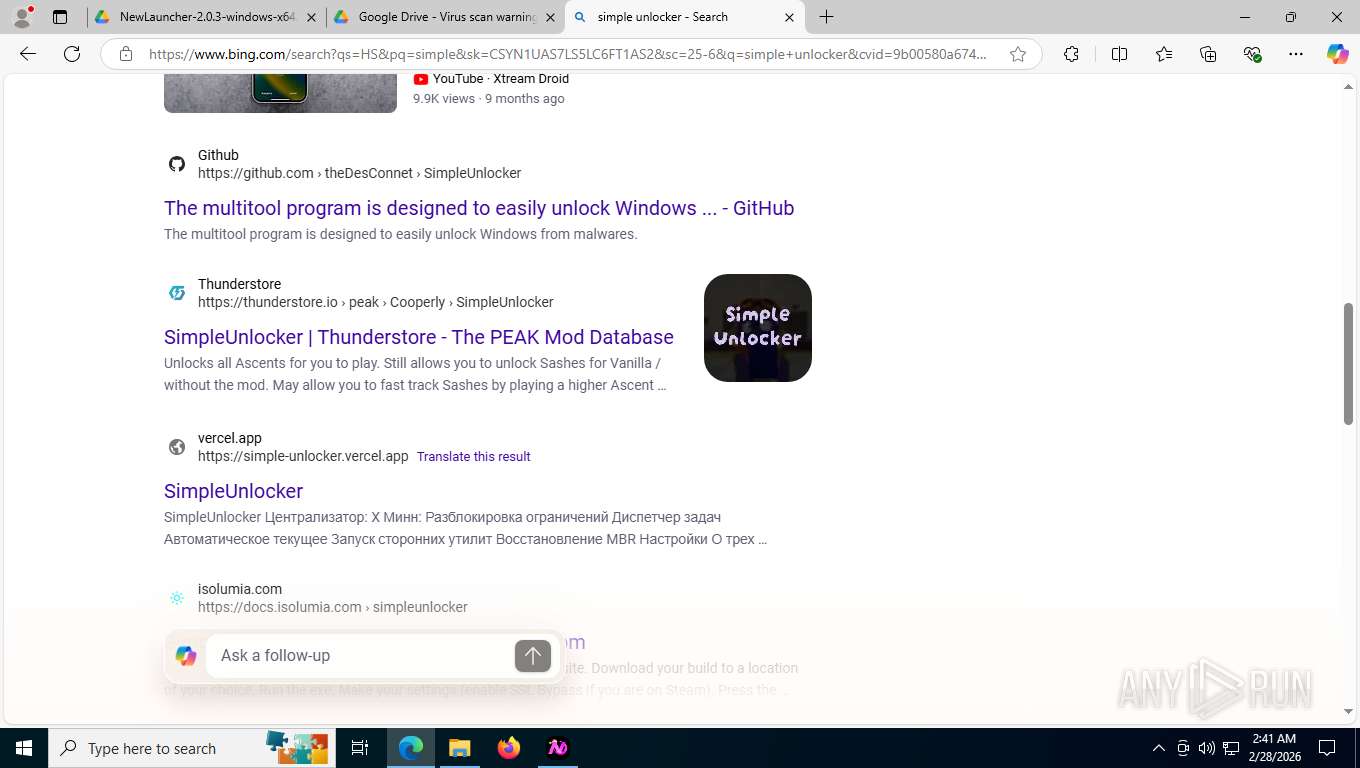Screen dimensions: 1360x768
Task: Launch Firefox from taskbar
Action: tap(509, 748)
